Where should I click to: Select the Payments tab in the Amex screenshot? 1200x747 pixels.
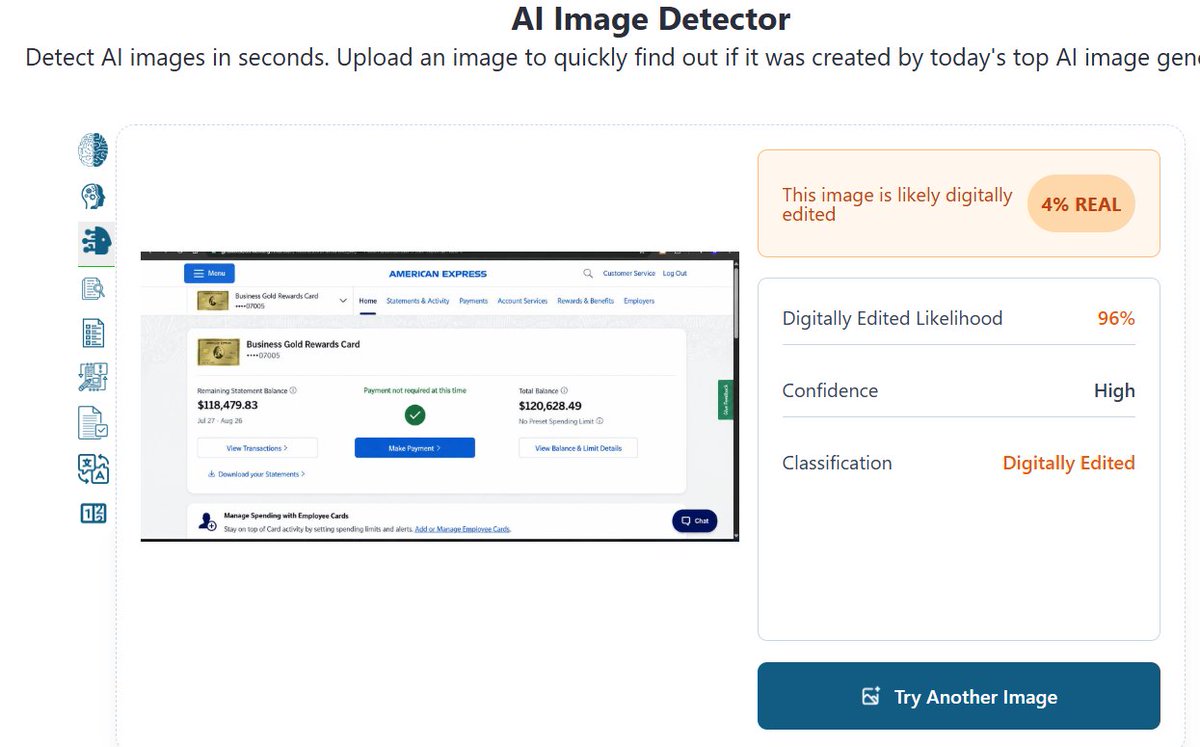point(473,301)
